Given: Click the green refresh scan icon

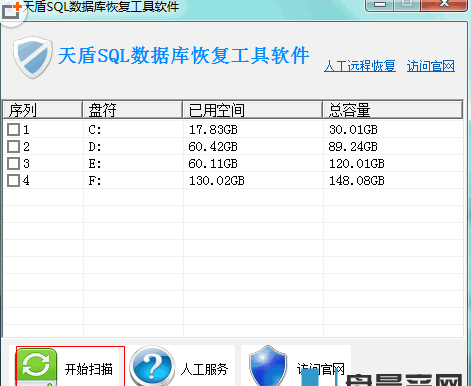Looking at the screenshot, I should (x=37, y=367).
